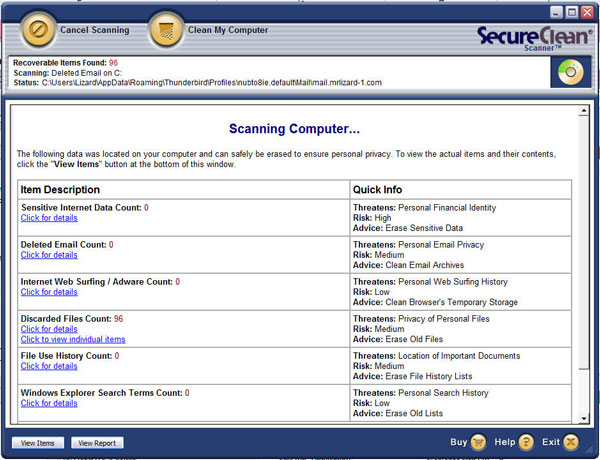600x460 pixels.
Task: Click Advice: Erase File History Lists text
Action: pyautogui.click(x=412, y=377)
